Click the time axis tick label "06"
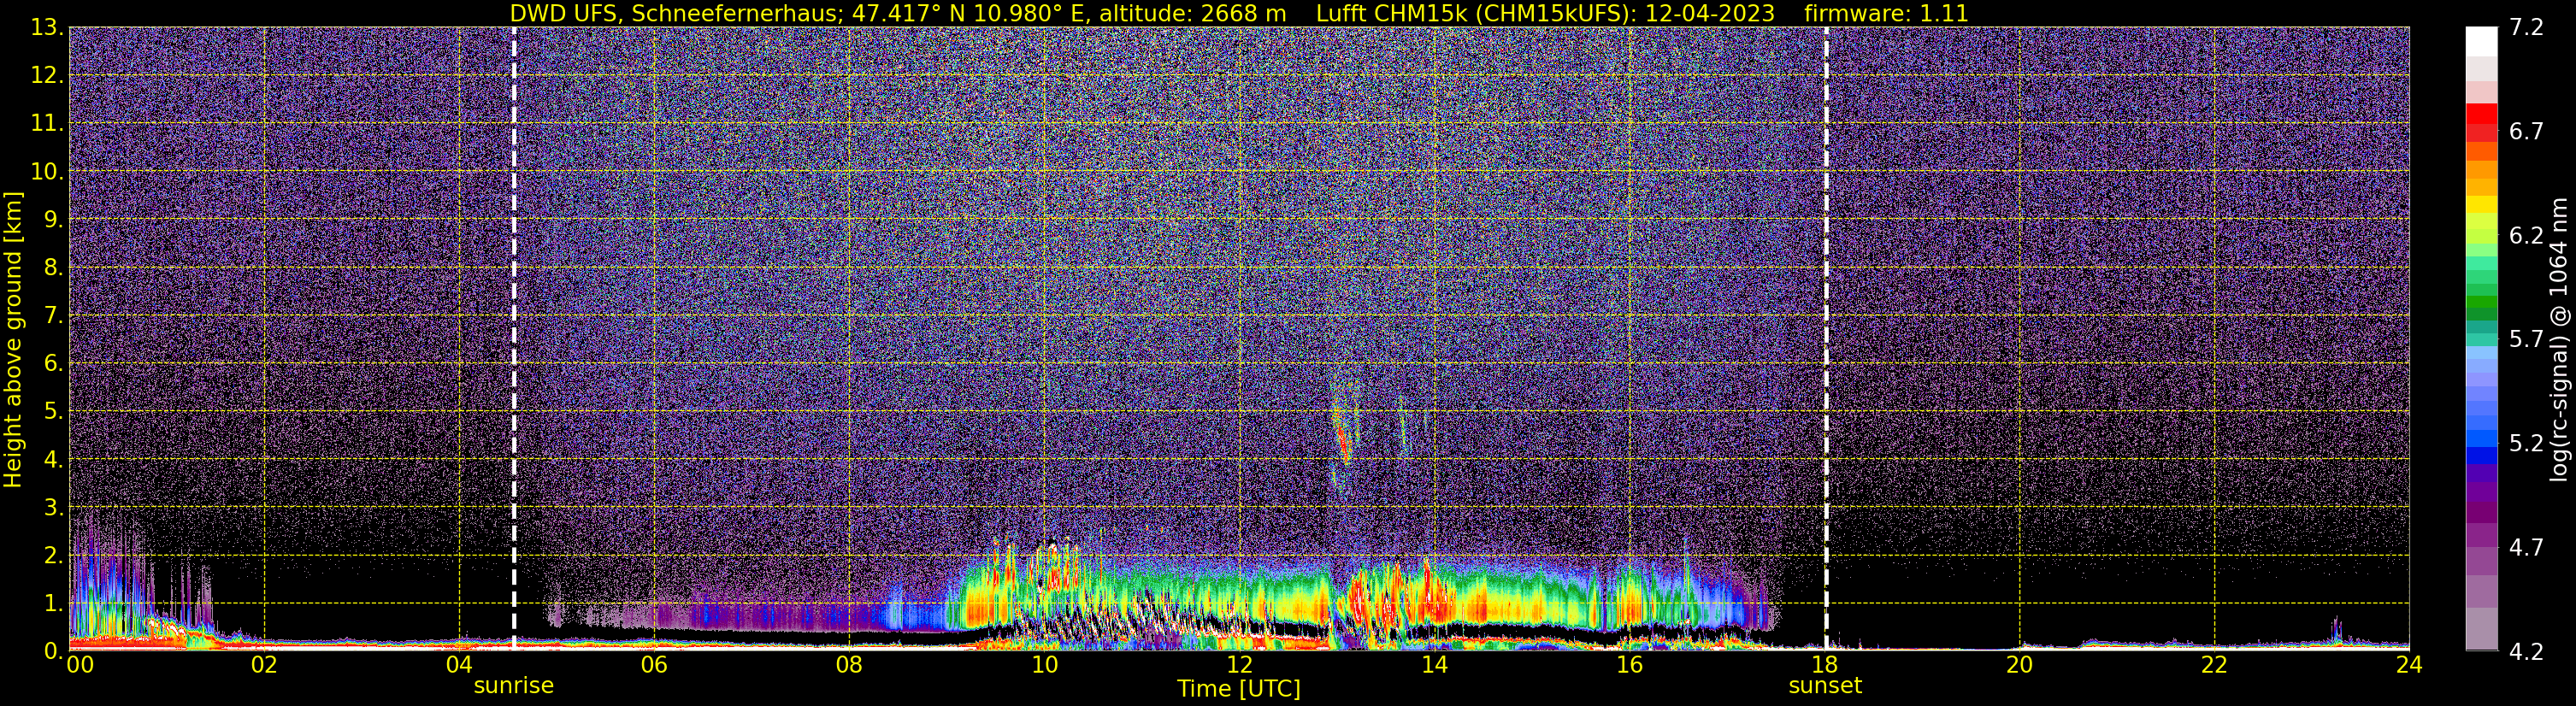The height and width of the screenshot is (706, 2576). [653, 664]
